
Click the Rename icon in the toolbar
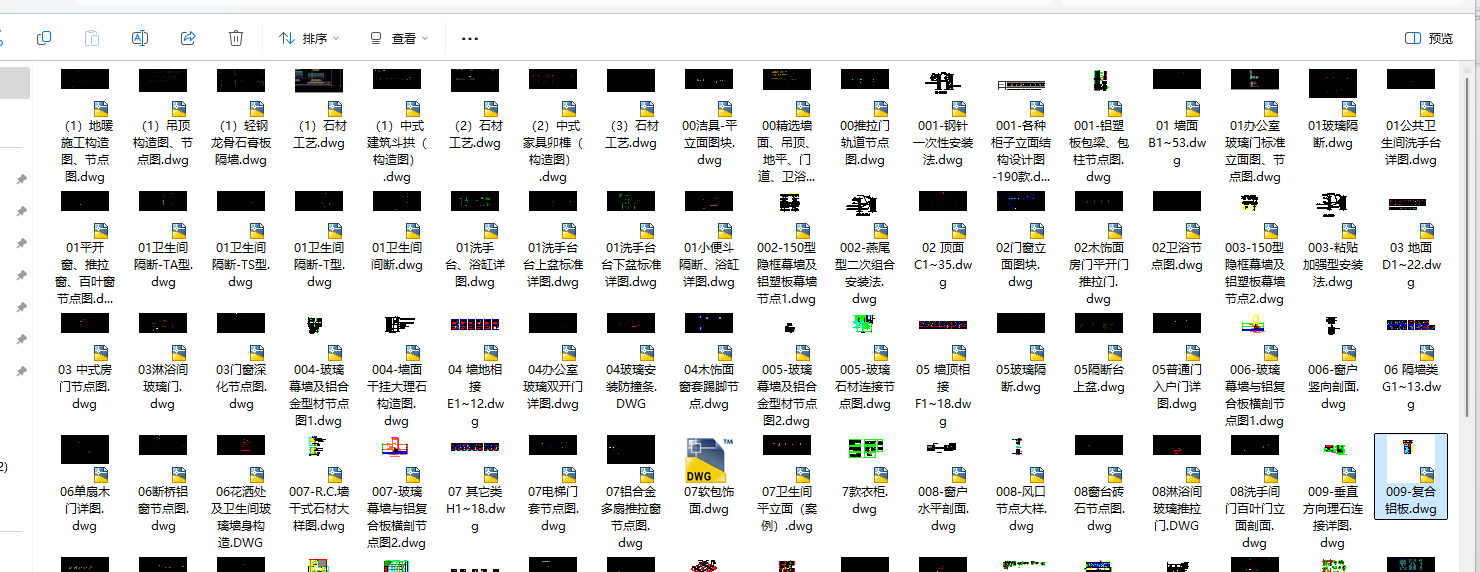[x=140, y=38]
